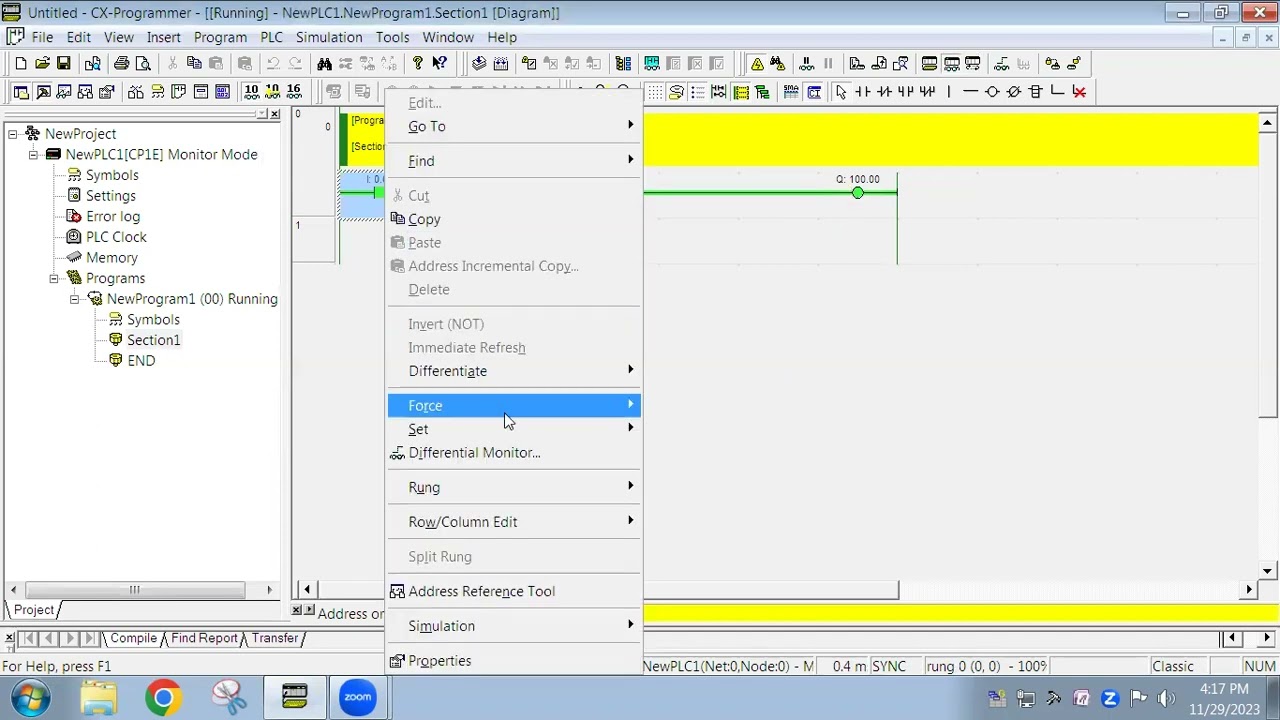Viewport: 1280px width, 720px height.
Task: Open the Rung submenu
Action: [514, 488]
